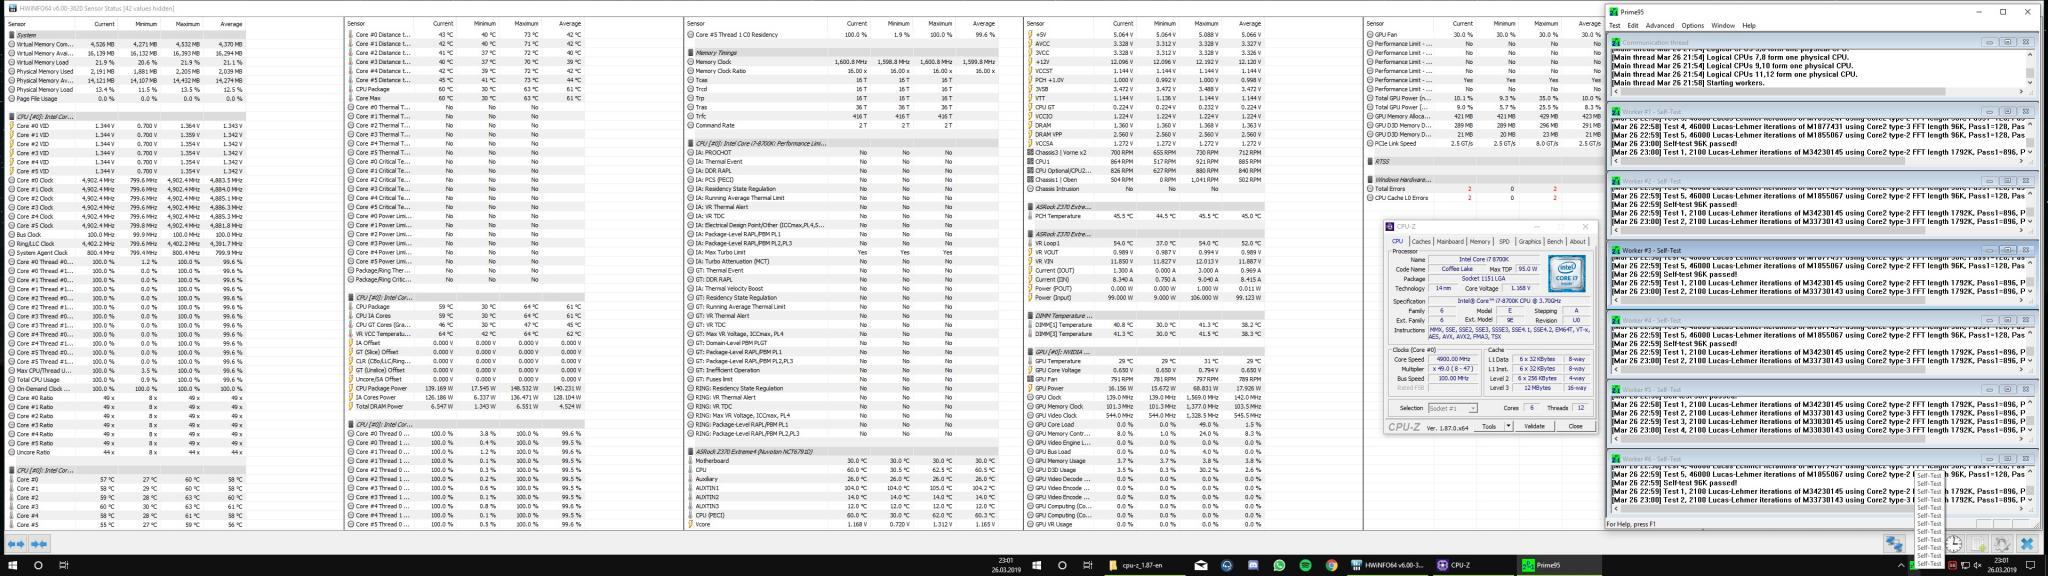Click HWiNFO expand-left layout arrows icon
Image resolution: width=2048 pixels, height=576 pixels.
point(16,543)
